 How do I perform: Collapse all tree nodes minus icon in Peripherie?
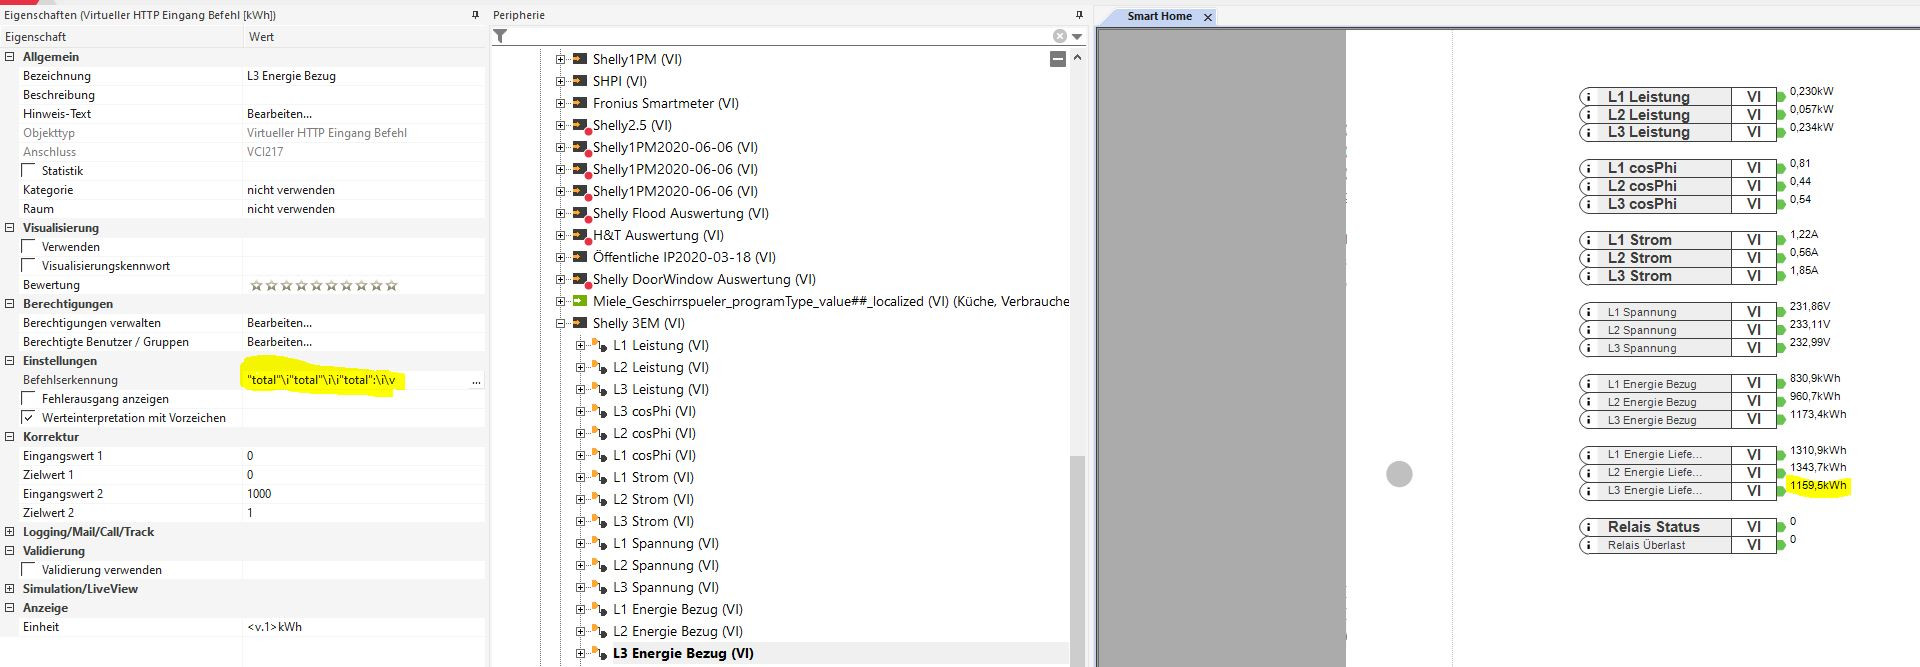[x=1058, y=59]
